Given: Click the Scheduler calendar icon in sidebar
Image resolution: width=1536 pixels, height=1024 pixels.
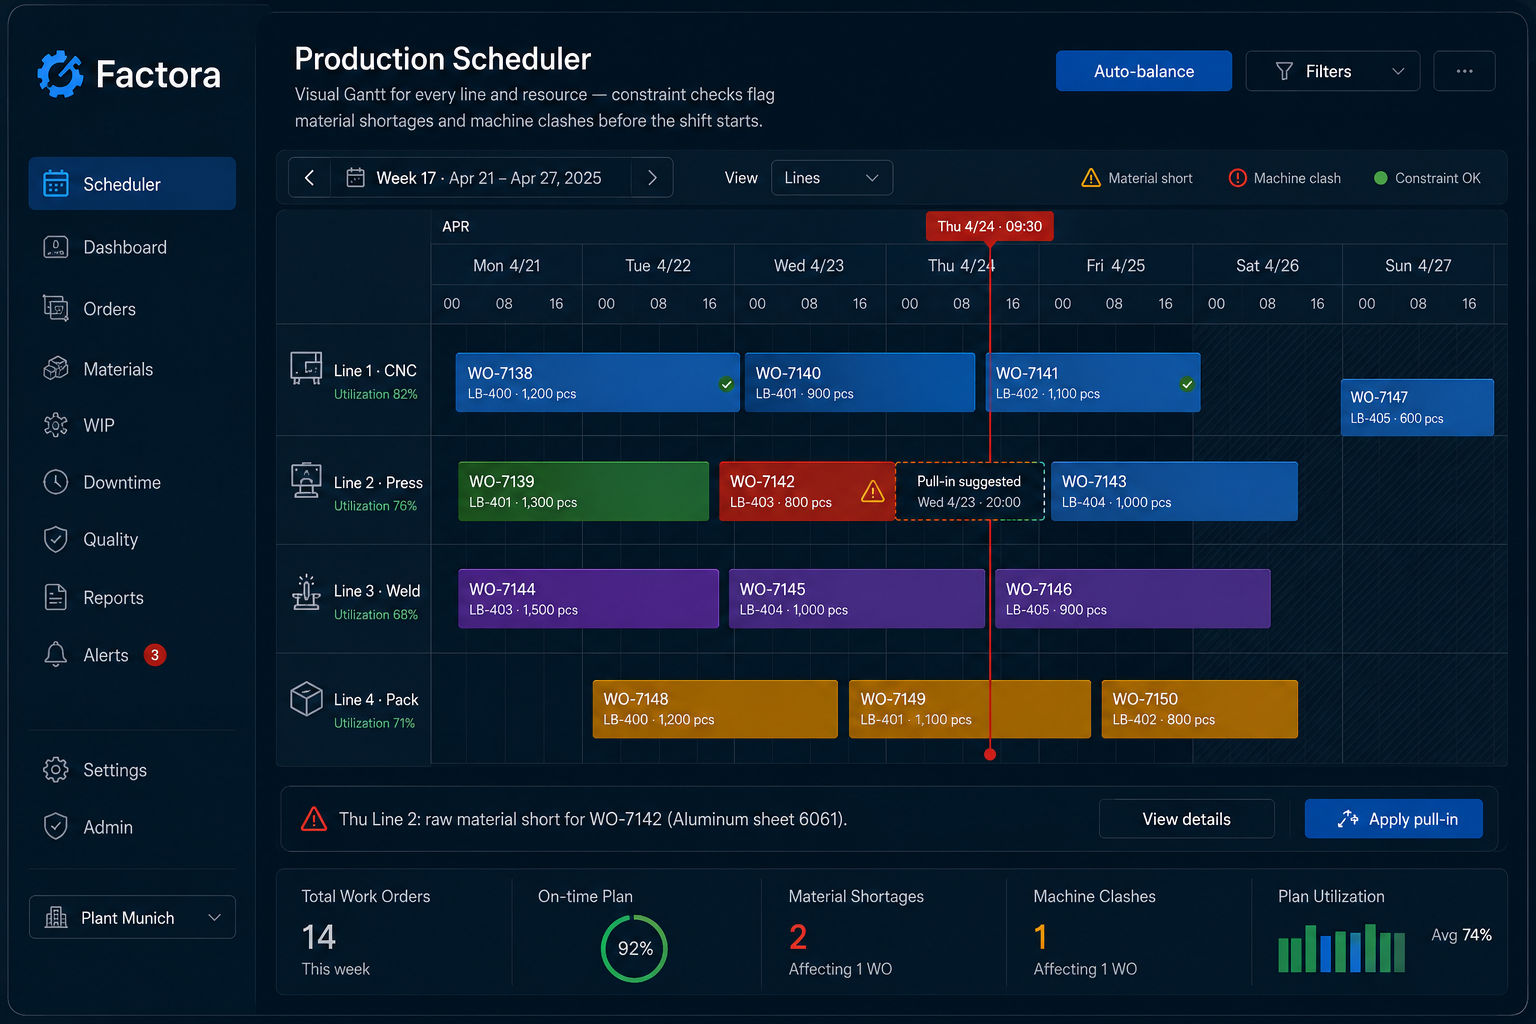Looking at the screenshot, I should coord(56,184).
